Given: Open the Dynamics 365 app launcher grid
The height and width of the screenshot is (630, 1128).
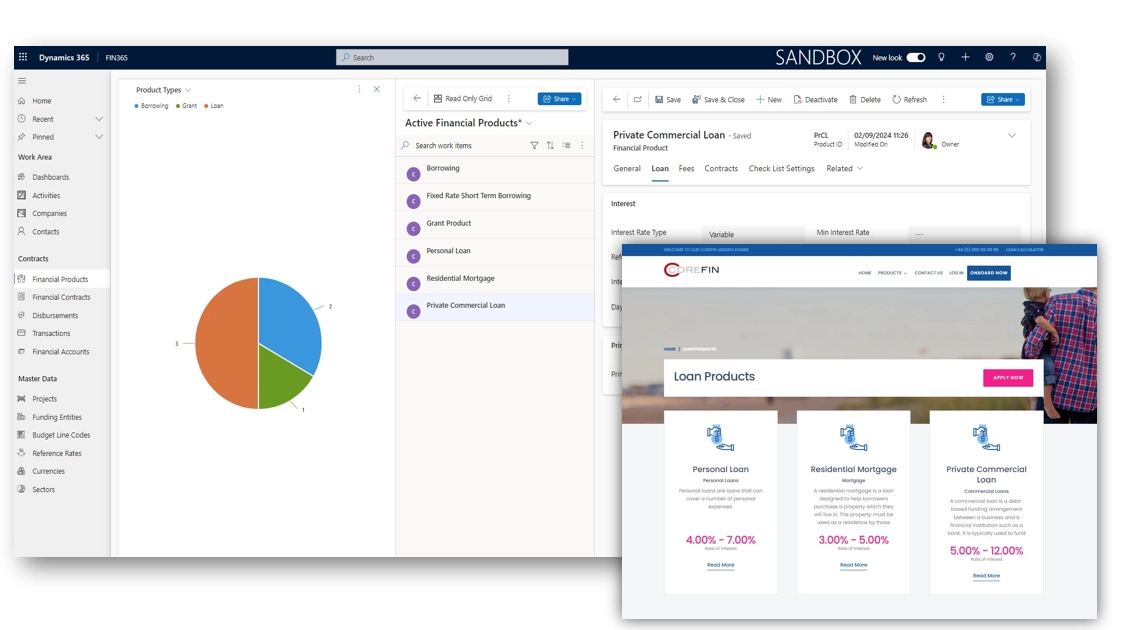Looking at the screenshot, I should 23,58.
